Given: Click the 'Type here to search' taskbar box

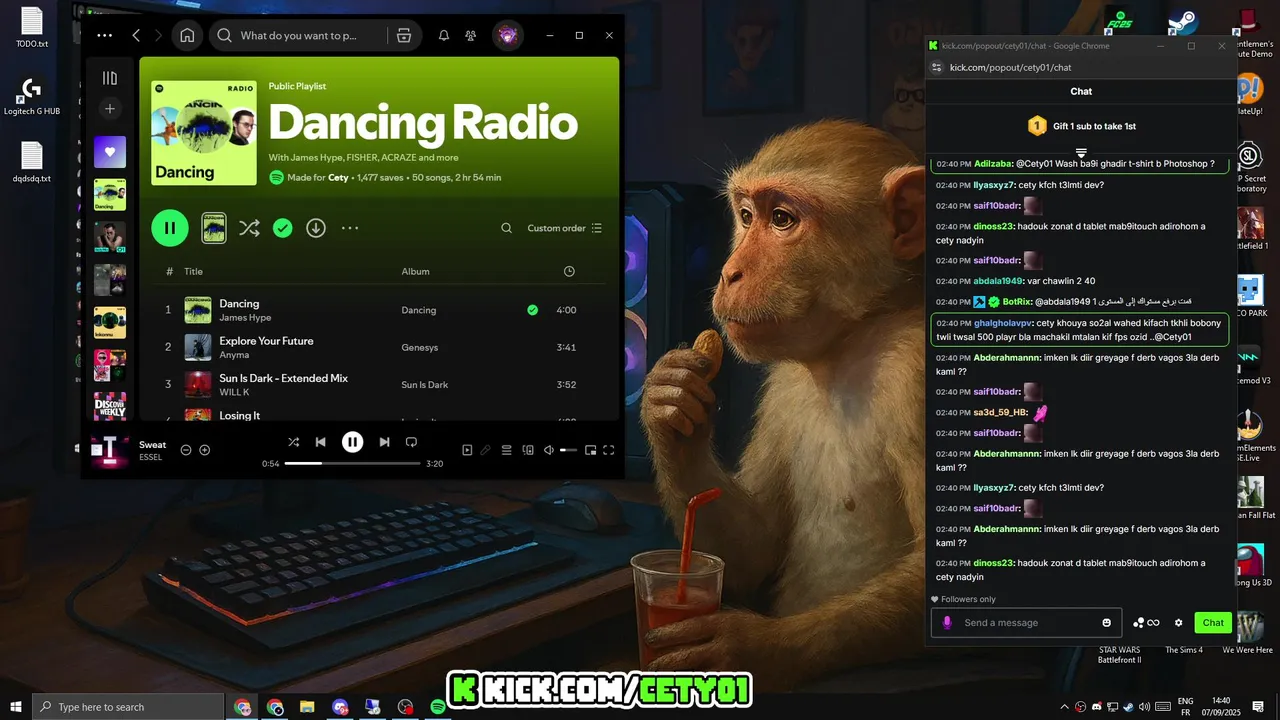Looking at the screenshot, I should pos(128,707).
